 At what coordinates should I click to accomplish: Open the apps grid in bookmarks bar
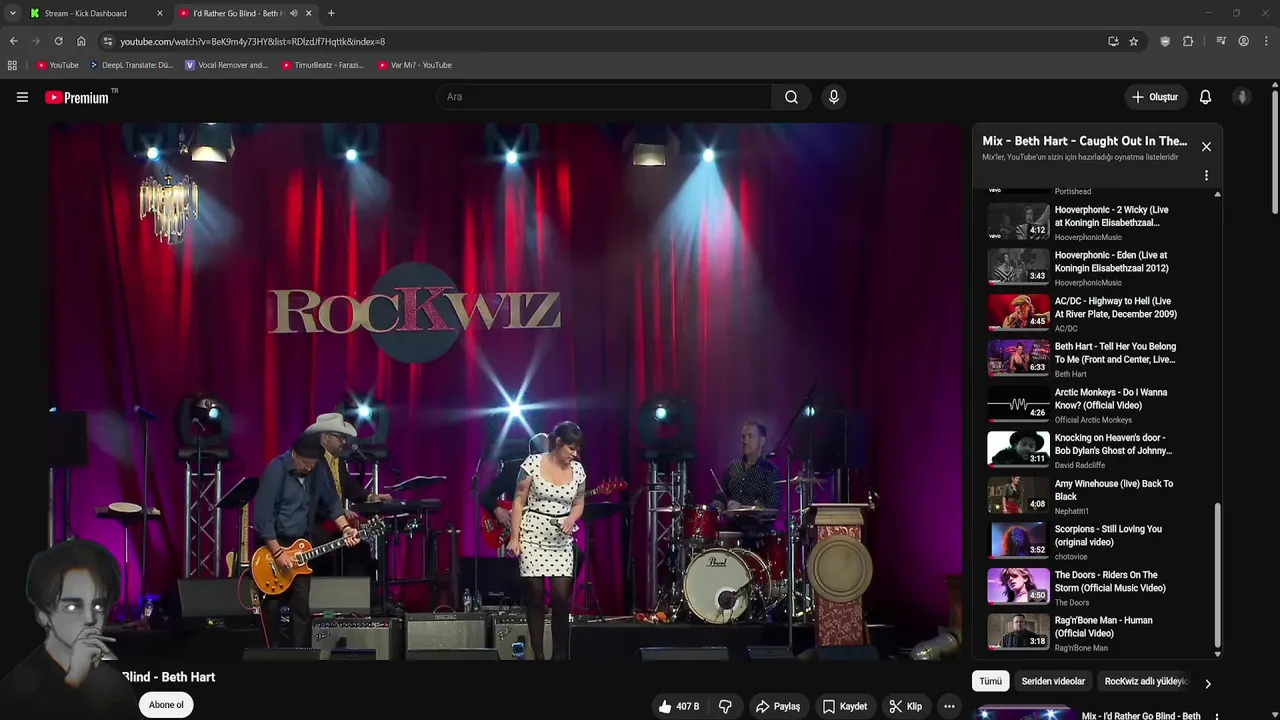(12, 65)
